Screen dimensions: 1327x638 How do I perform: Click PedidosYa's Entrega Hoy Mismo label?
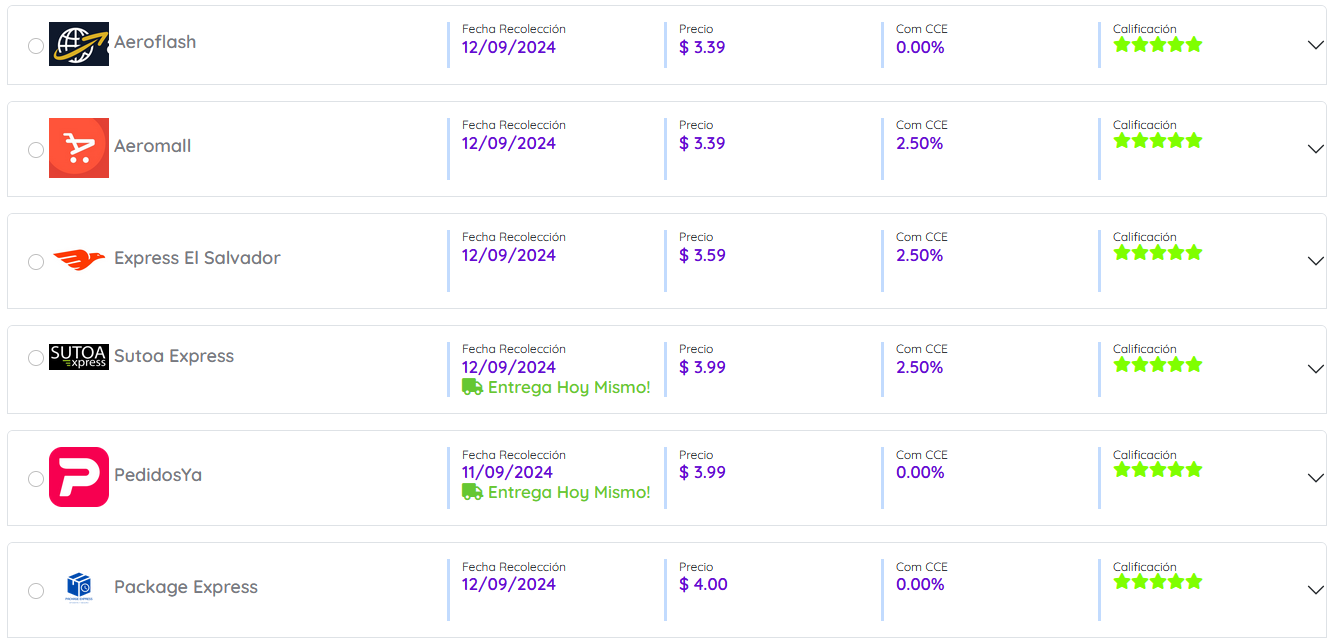click(x=568, y=492)
